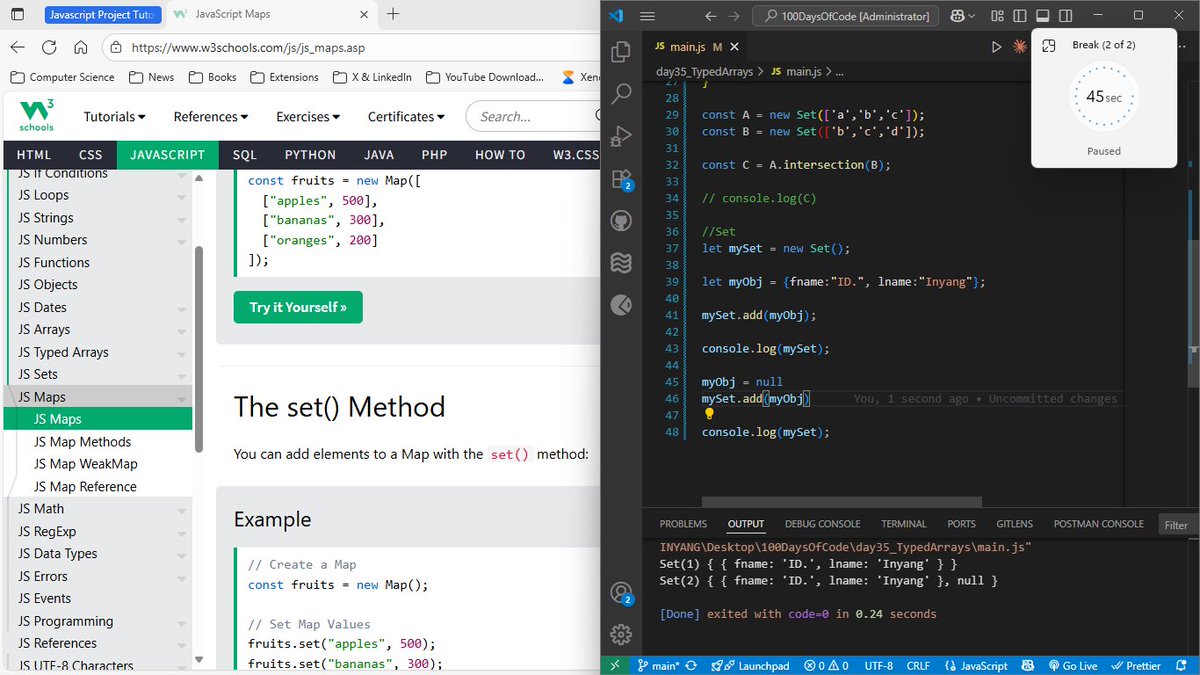Go back with the VS Code arrow

(x=711, y=16)
